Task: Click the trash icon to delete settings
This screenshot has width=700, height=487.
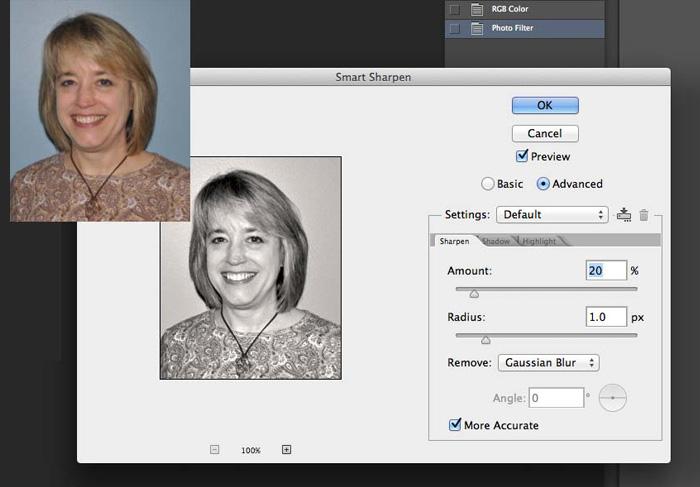Action: [x=644, y=214]
